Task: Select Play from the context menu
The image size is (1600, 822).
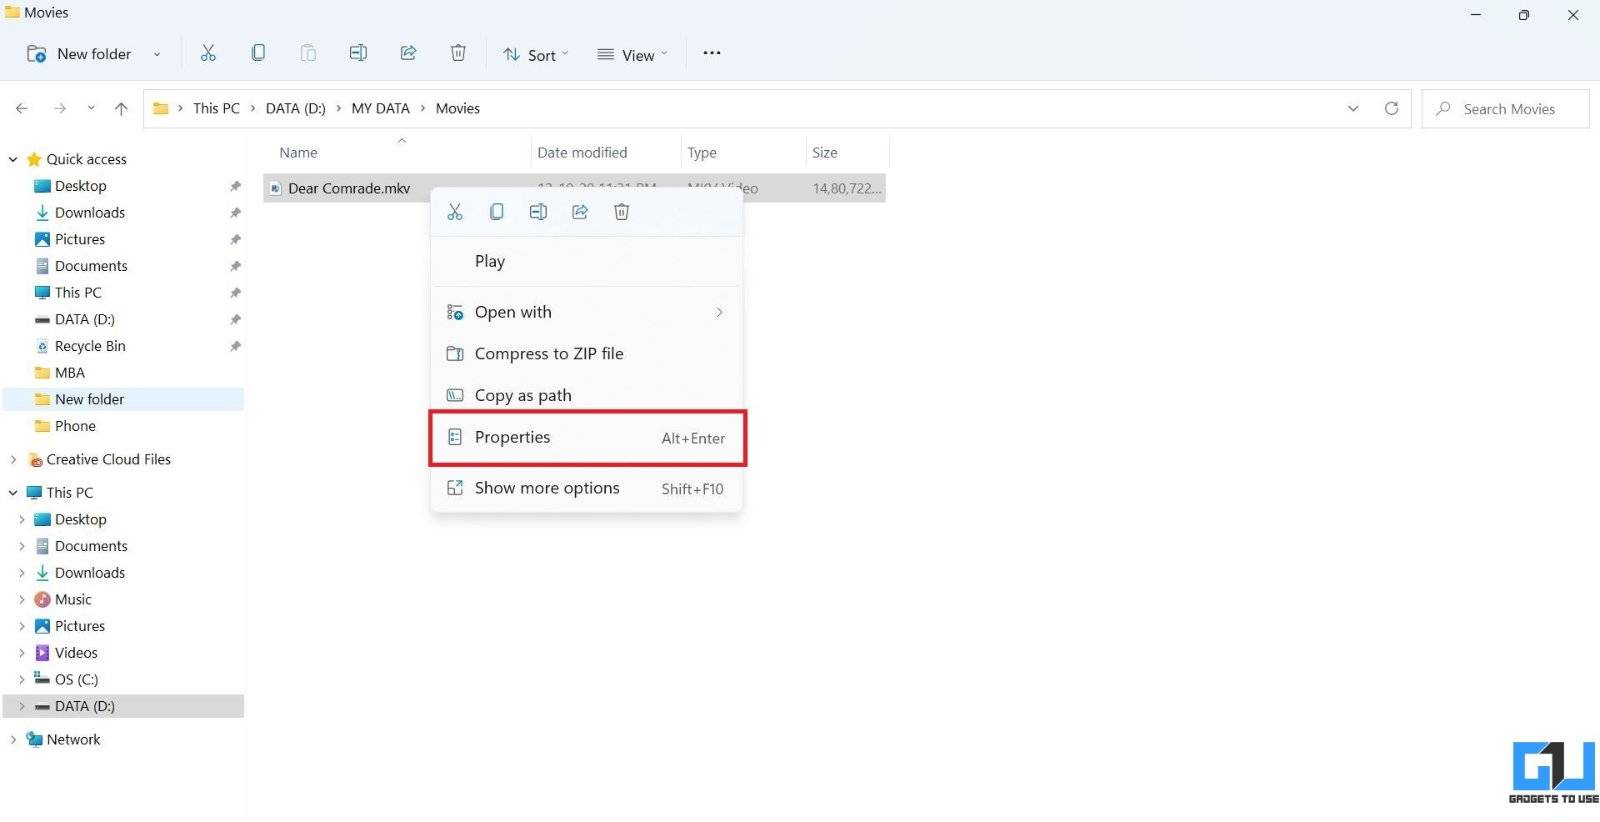Action: [586, 261]
